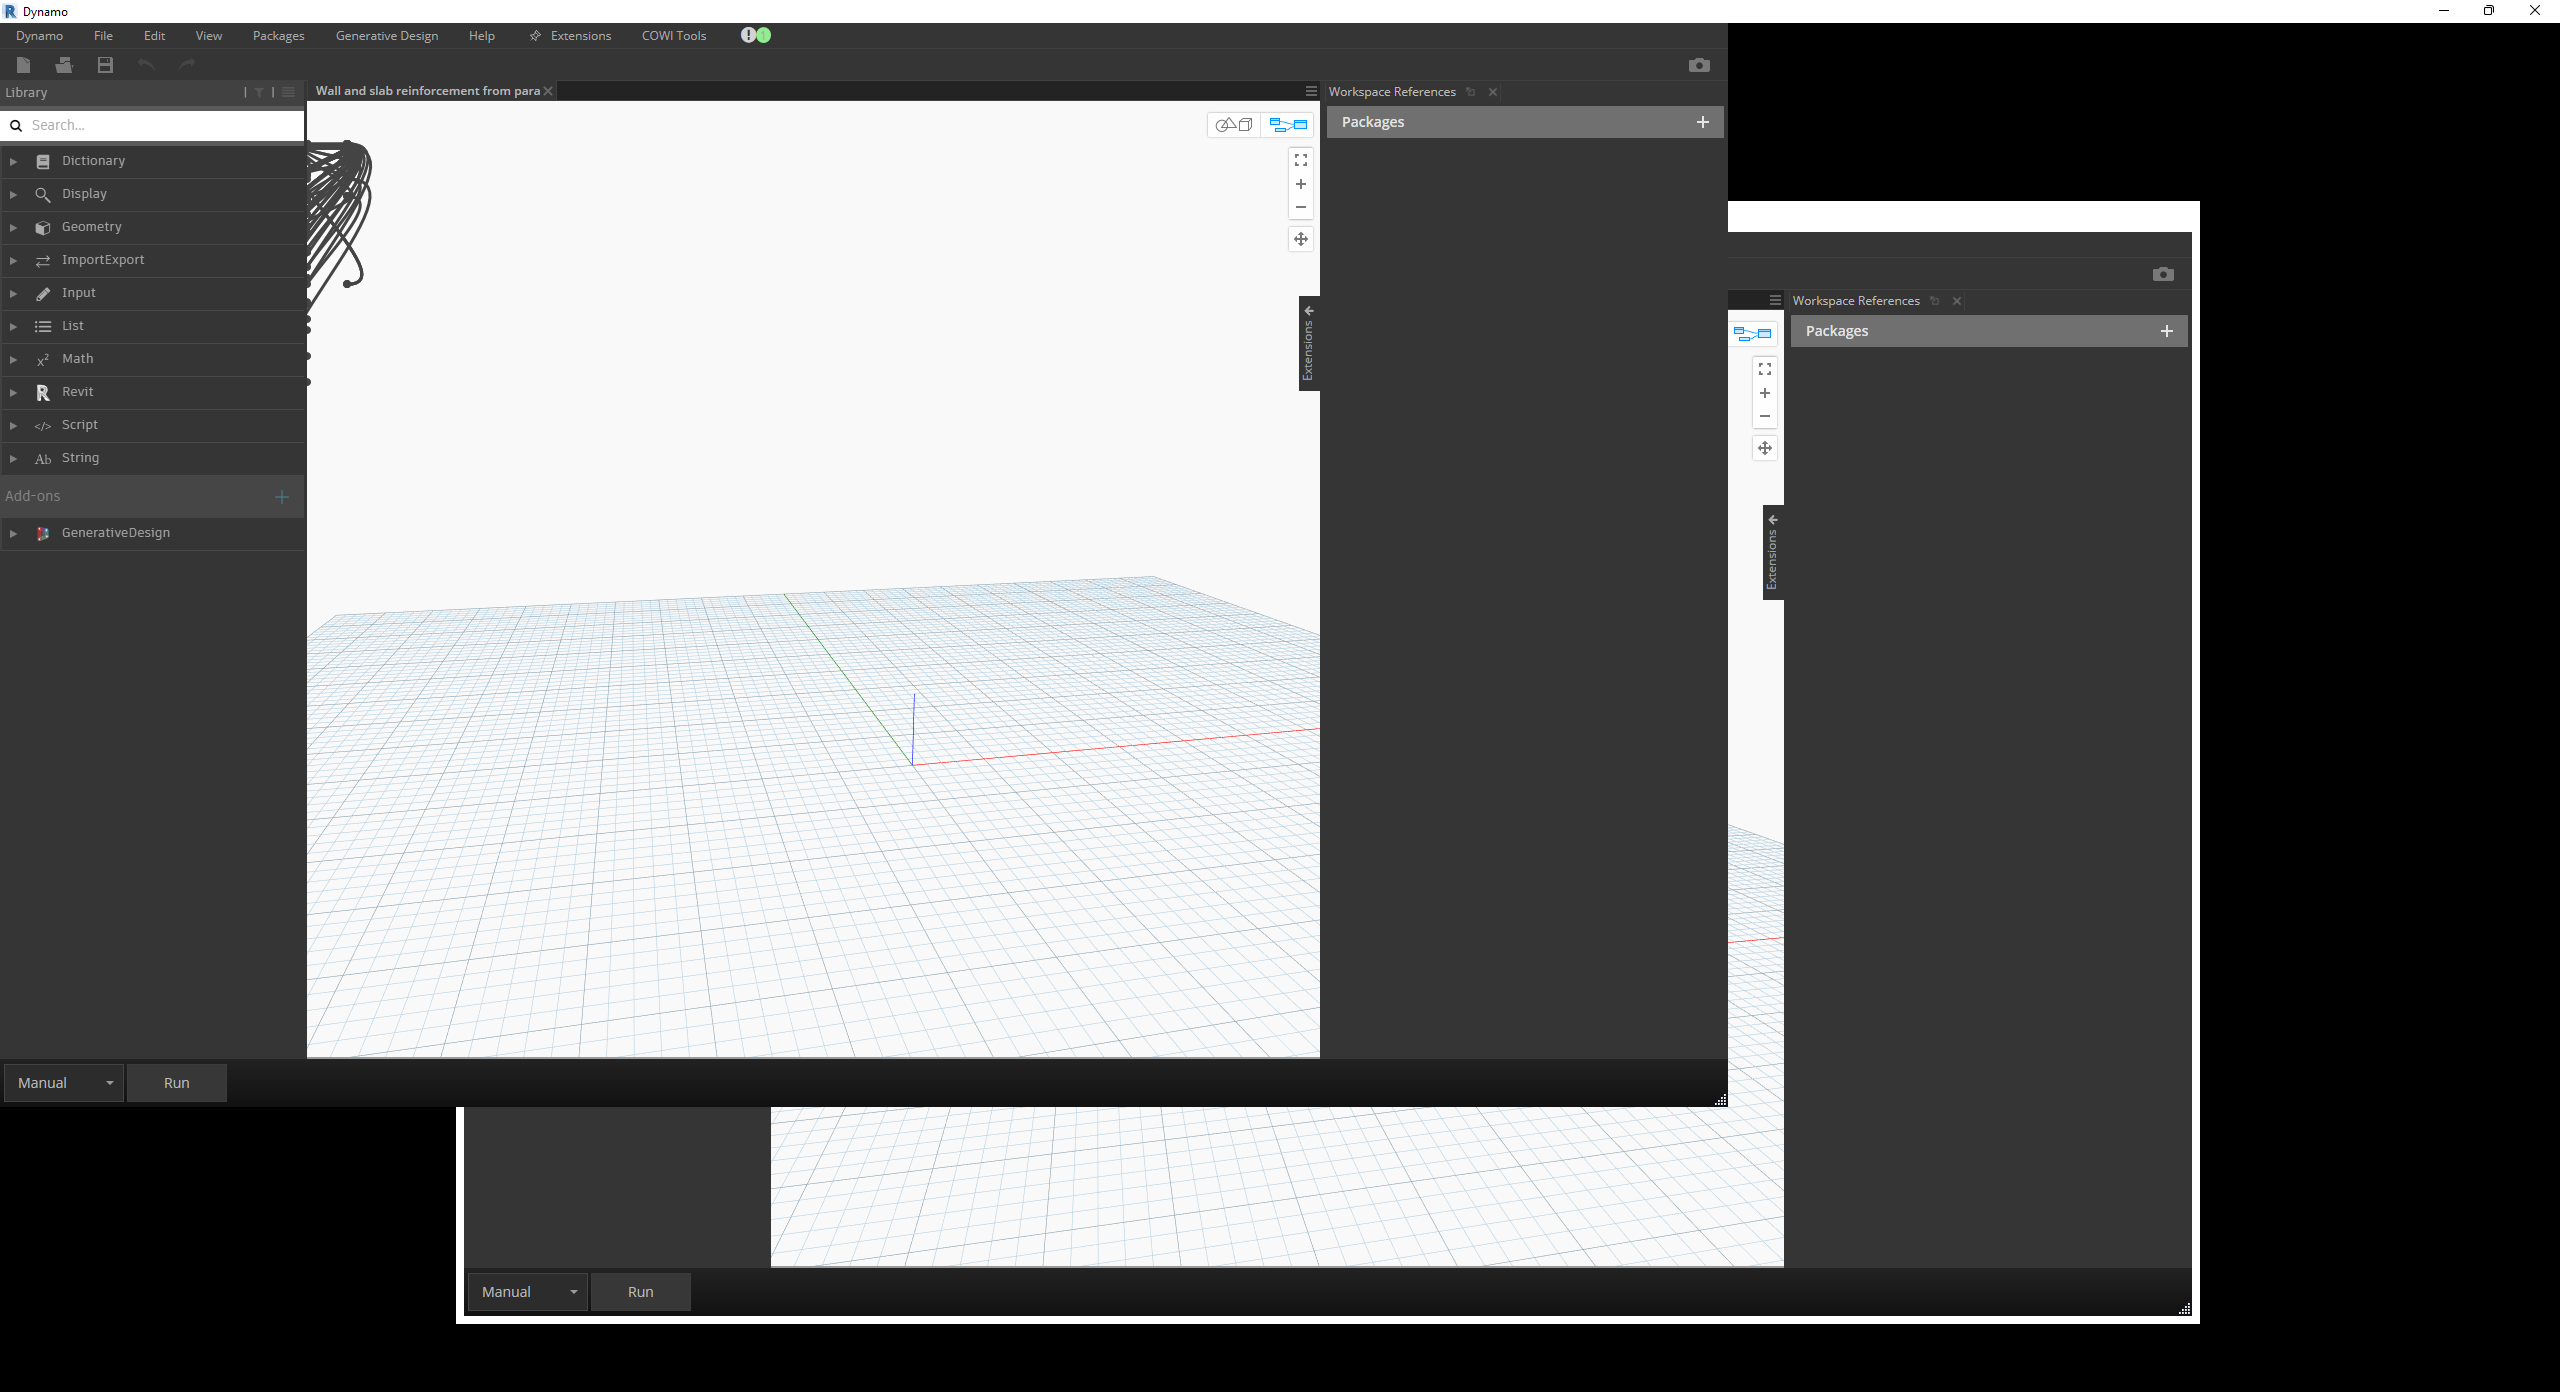Screen dimensions: 2560x1392
Task: Open the Manual run mode dropdown
Action: 64,1083
